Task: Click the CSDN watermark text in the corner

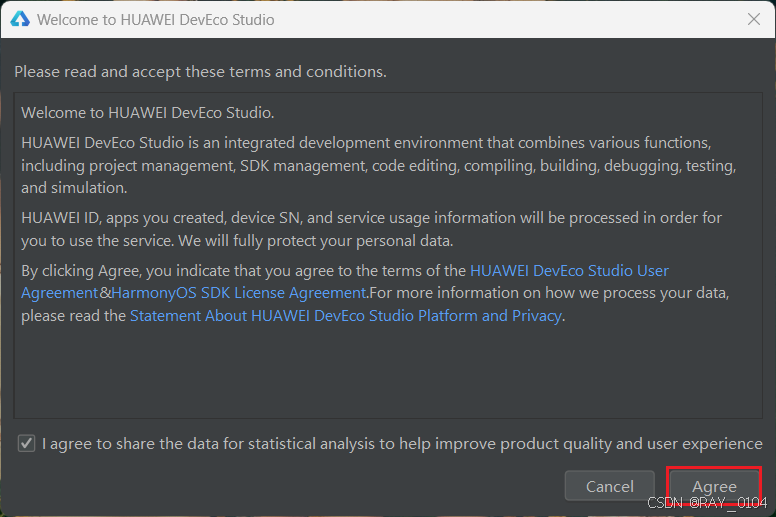Action: pyautogui.click(x=706, y=503)
